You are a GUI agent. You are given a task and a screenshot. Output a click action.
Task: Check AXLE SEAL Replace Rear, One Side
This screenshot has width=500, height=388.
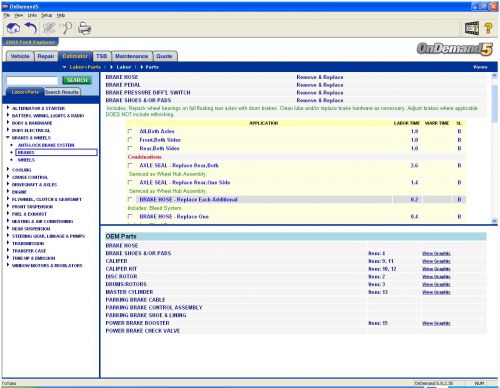click(x=130, y=182)
